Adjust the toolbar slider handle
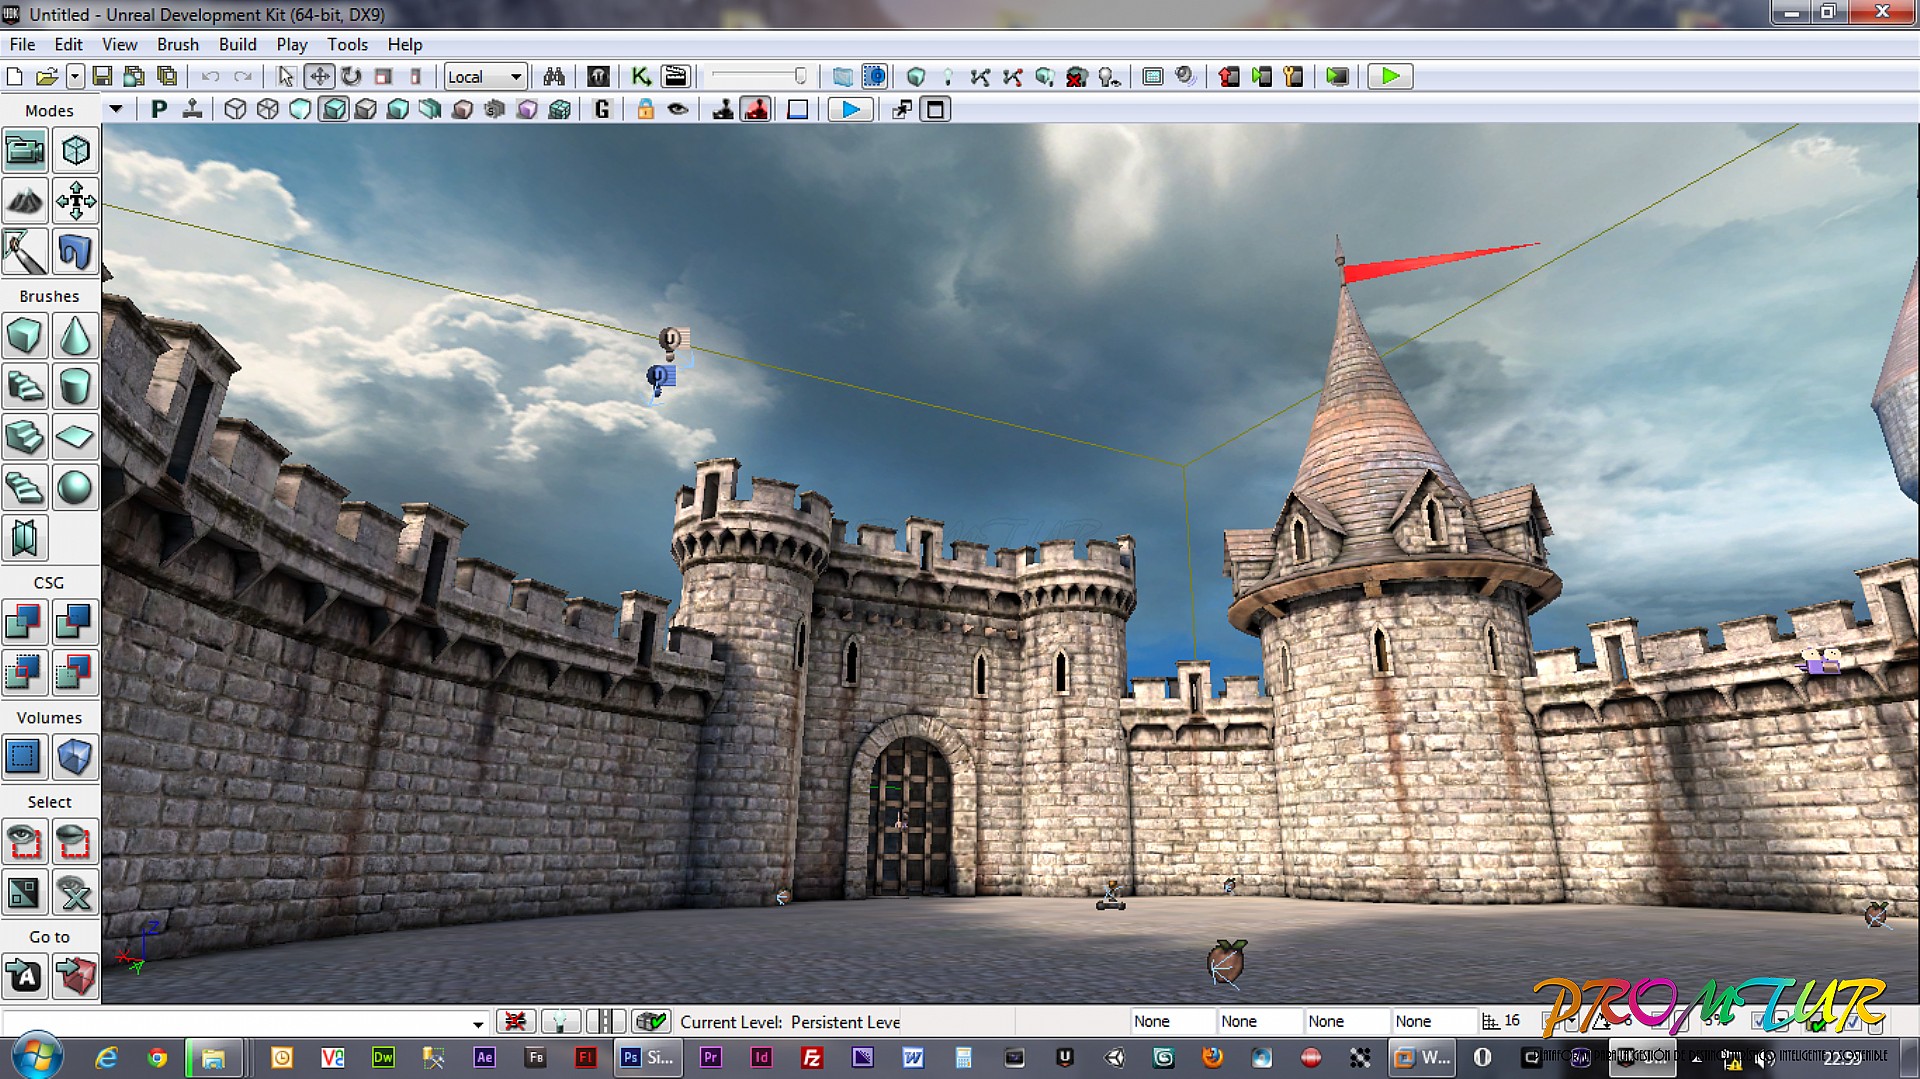 (x=800, y=77)
